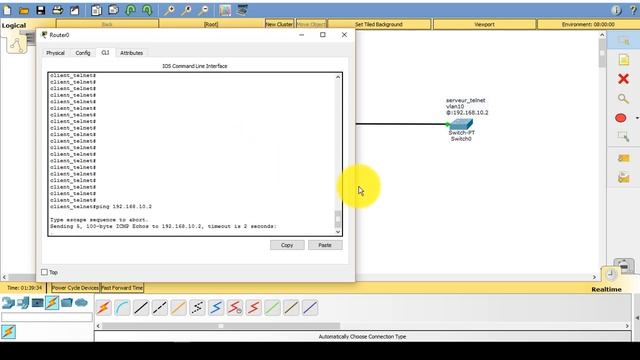640x360 pixels.
Task: Choose the Add Complex PDU envelope
Action: pyautogui.click(x=623, y=178)
